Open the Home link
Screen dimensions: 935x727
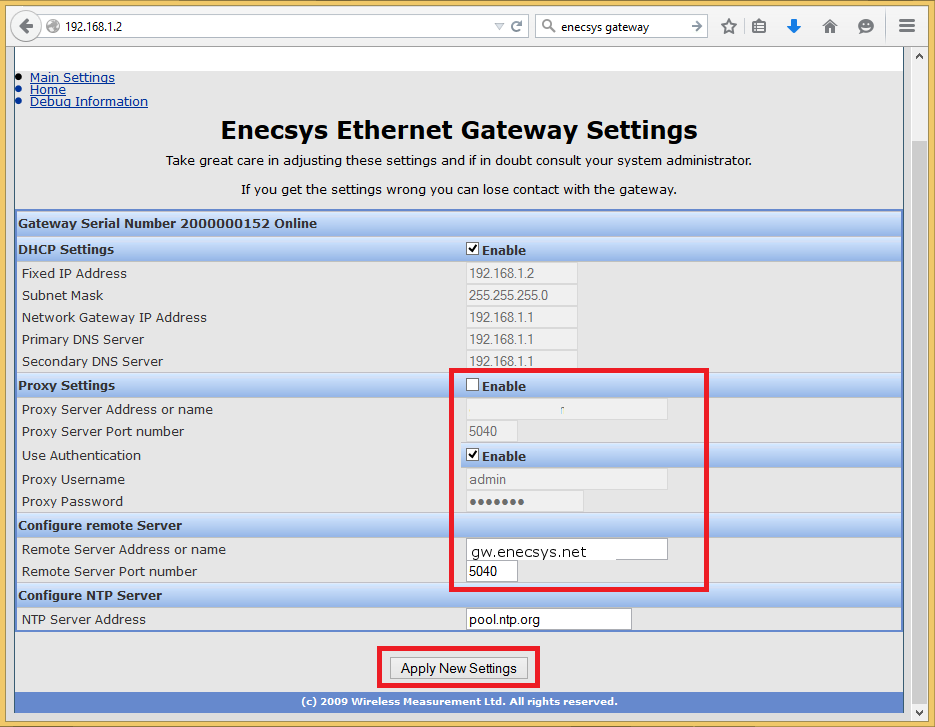click(x=48, y=89)
